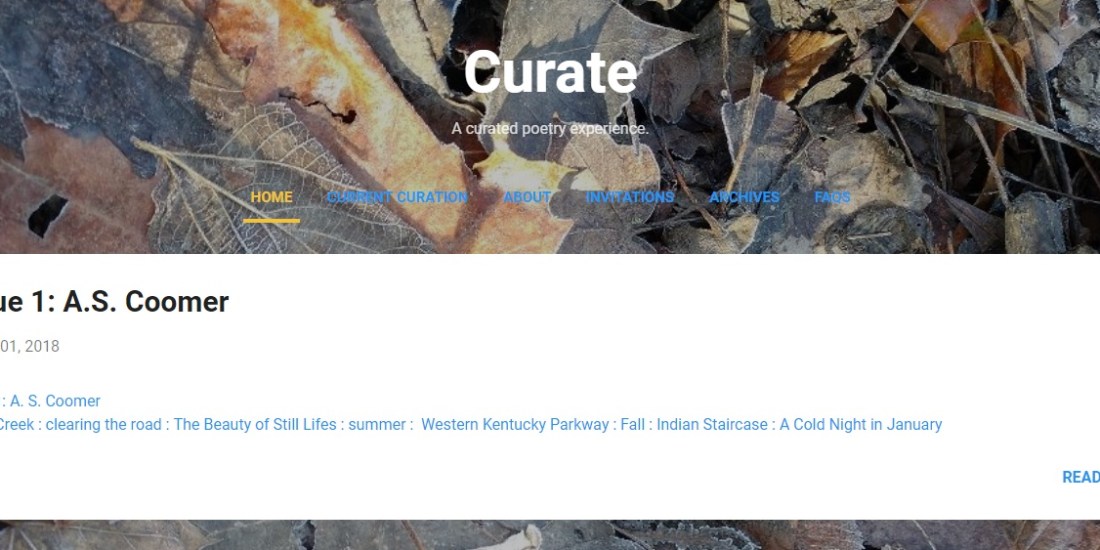Visit the FAQs page
This screenshot has width=1100, height=550.
pos(832,198)
